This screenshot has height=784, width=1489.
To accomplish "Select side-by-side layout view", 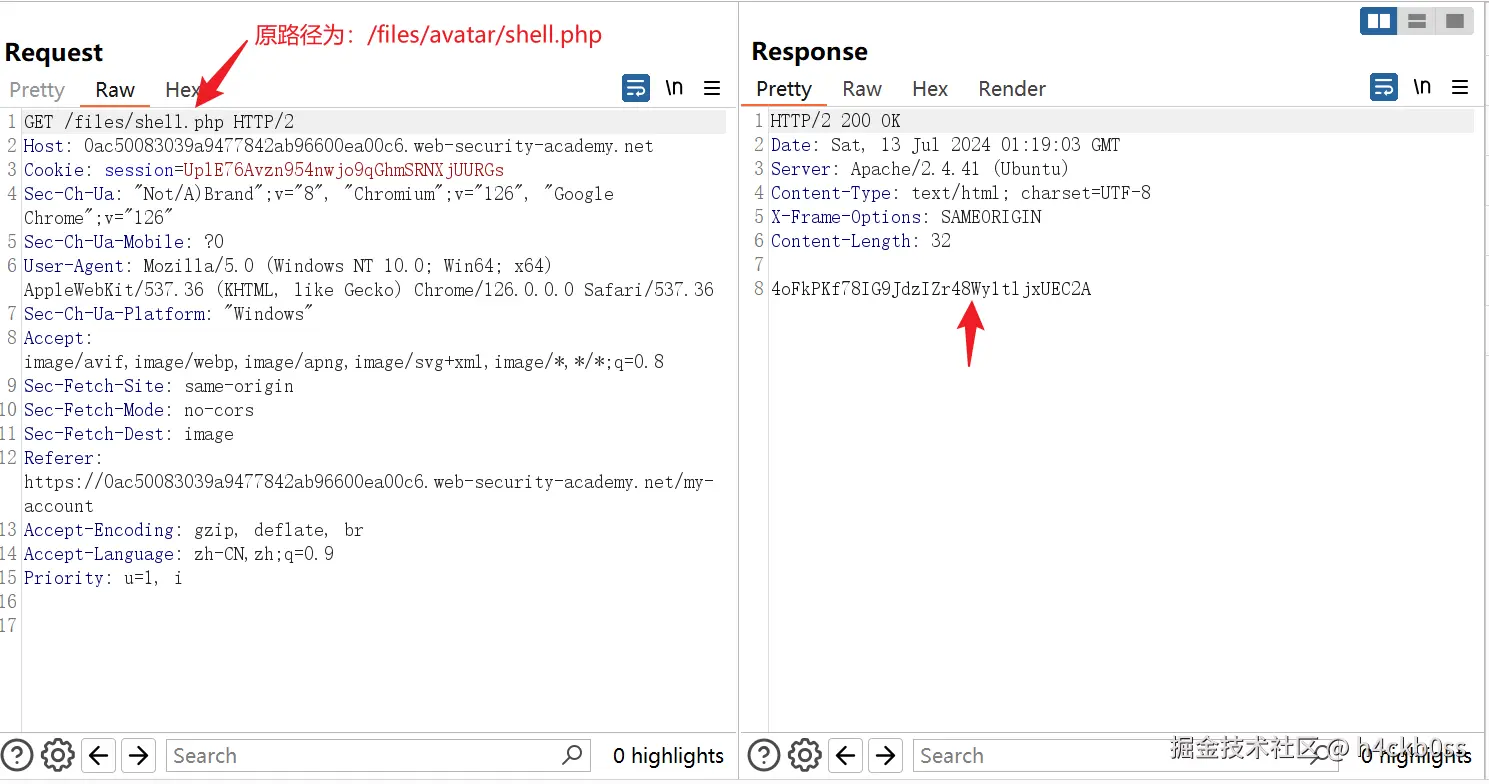I will click(x=1379, y=21).
